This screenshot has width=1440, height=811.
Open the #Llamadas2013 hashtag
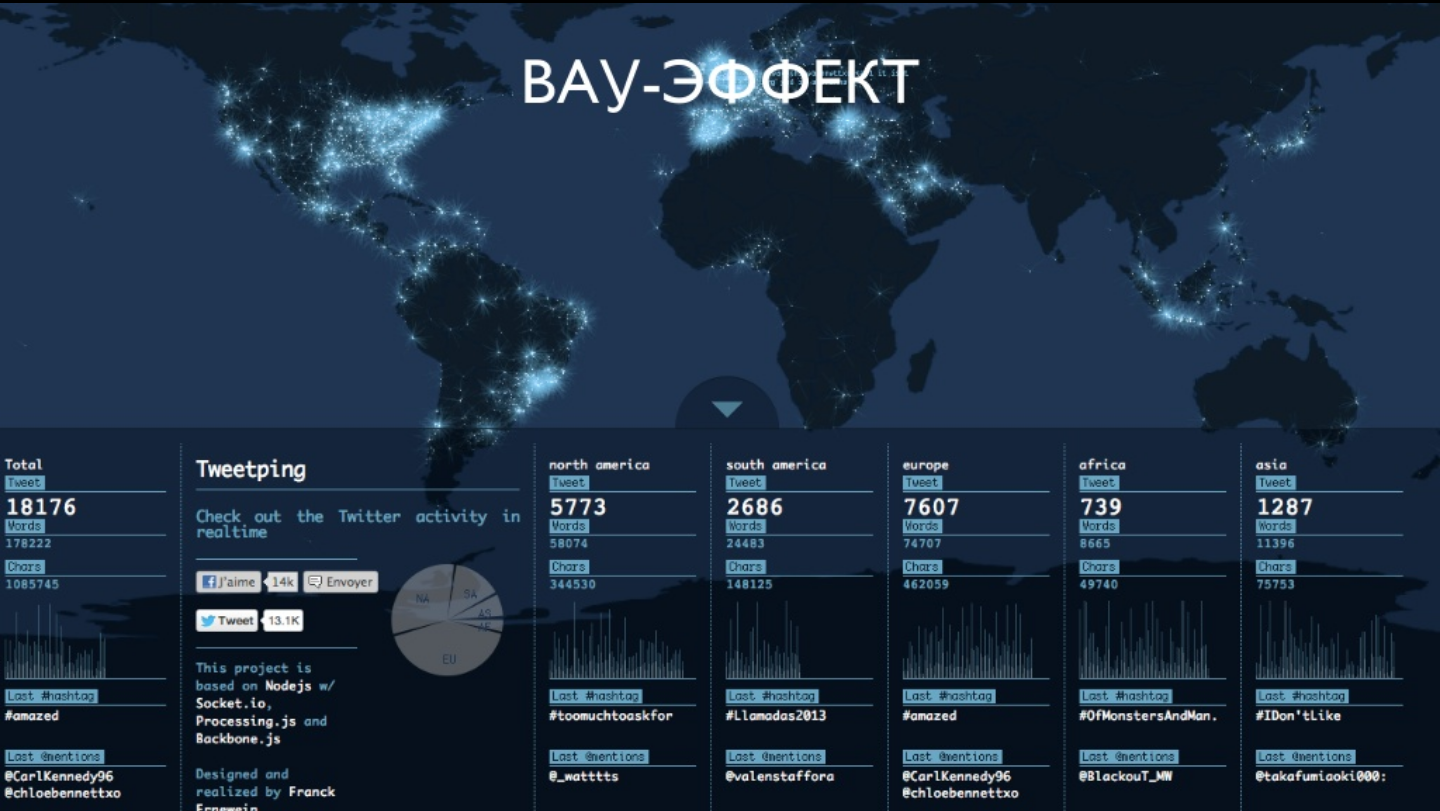tap(777, 716)
